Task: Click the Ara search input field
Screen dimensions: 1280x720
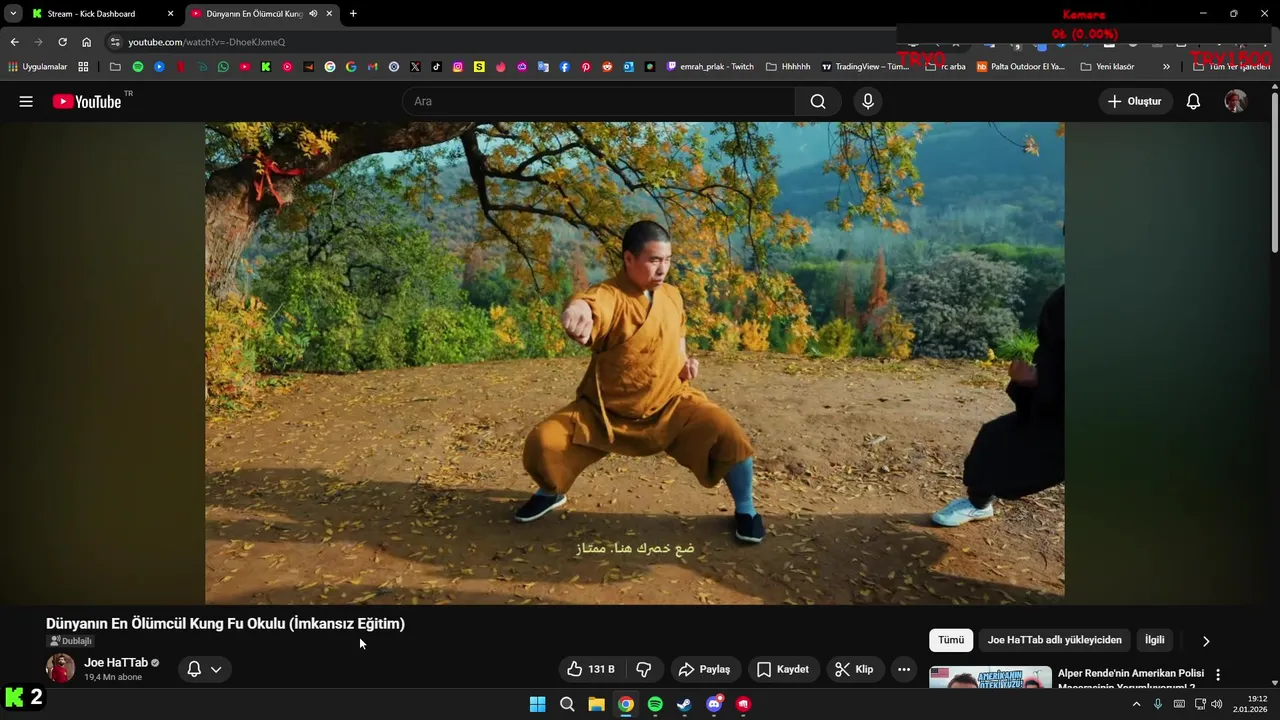Action: pos(600,101)
